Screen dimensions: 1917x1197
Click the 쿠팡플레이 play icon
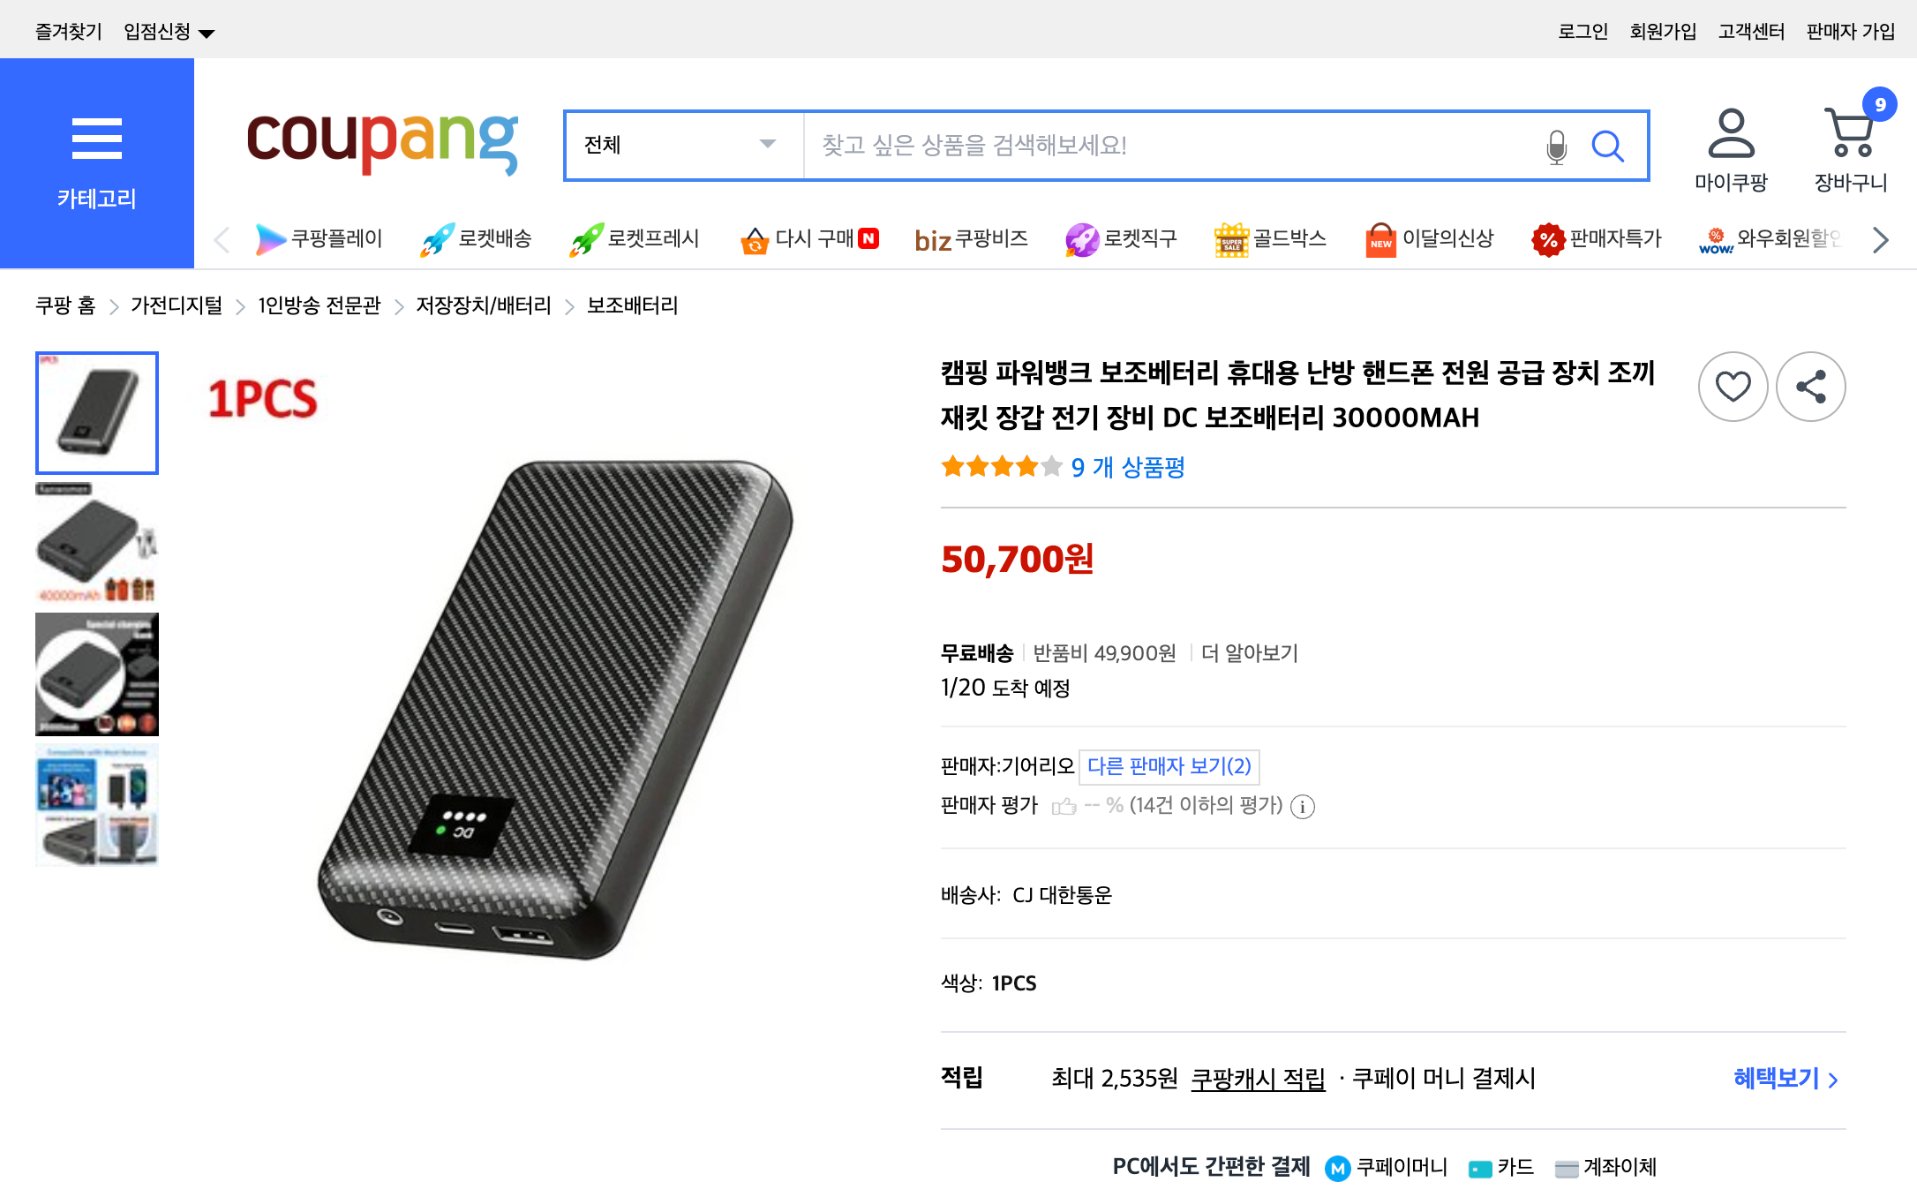pyautogui.click(x=271, y=238)
